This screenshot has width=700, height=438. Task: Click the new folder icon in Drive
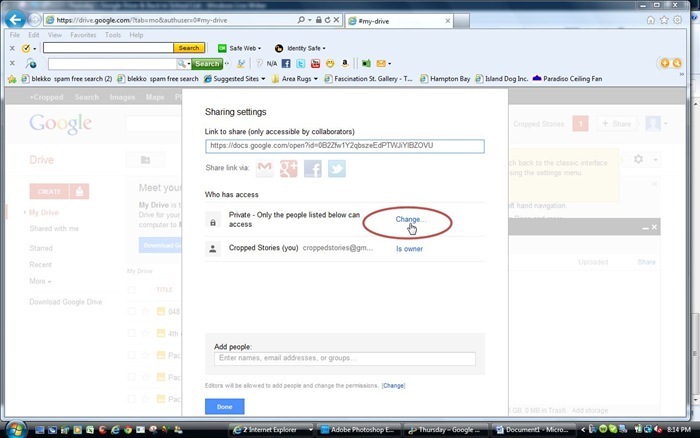tap(146, 159)
